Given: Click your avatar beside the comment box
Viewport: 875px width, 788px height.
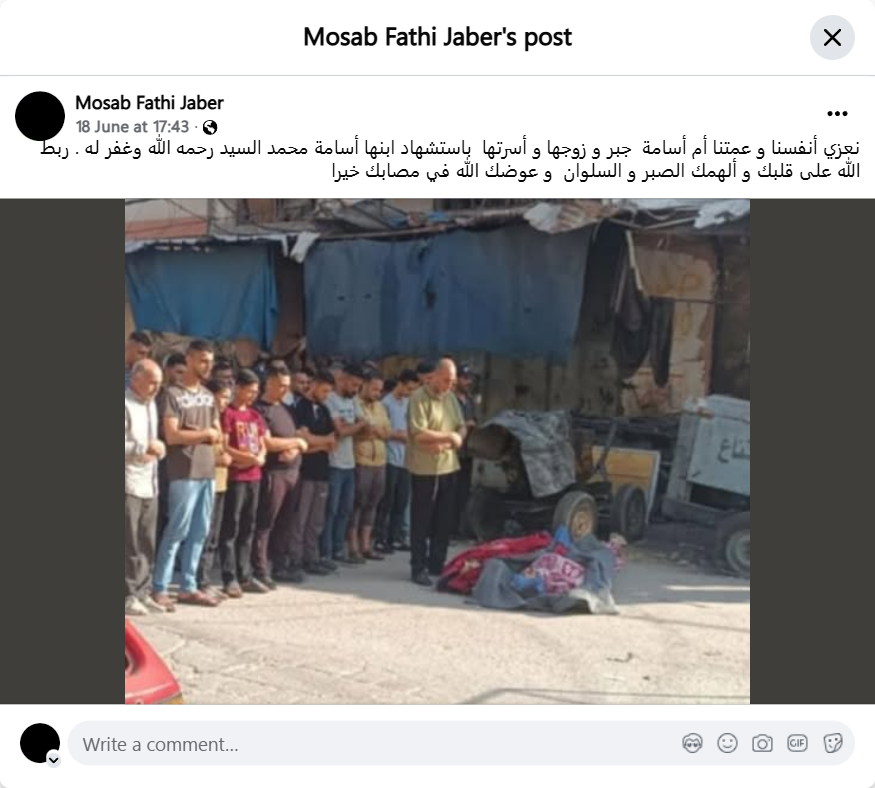Looking at the screenshot, I should (x=40, y=743).
